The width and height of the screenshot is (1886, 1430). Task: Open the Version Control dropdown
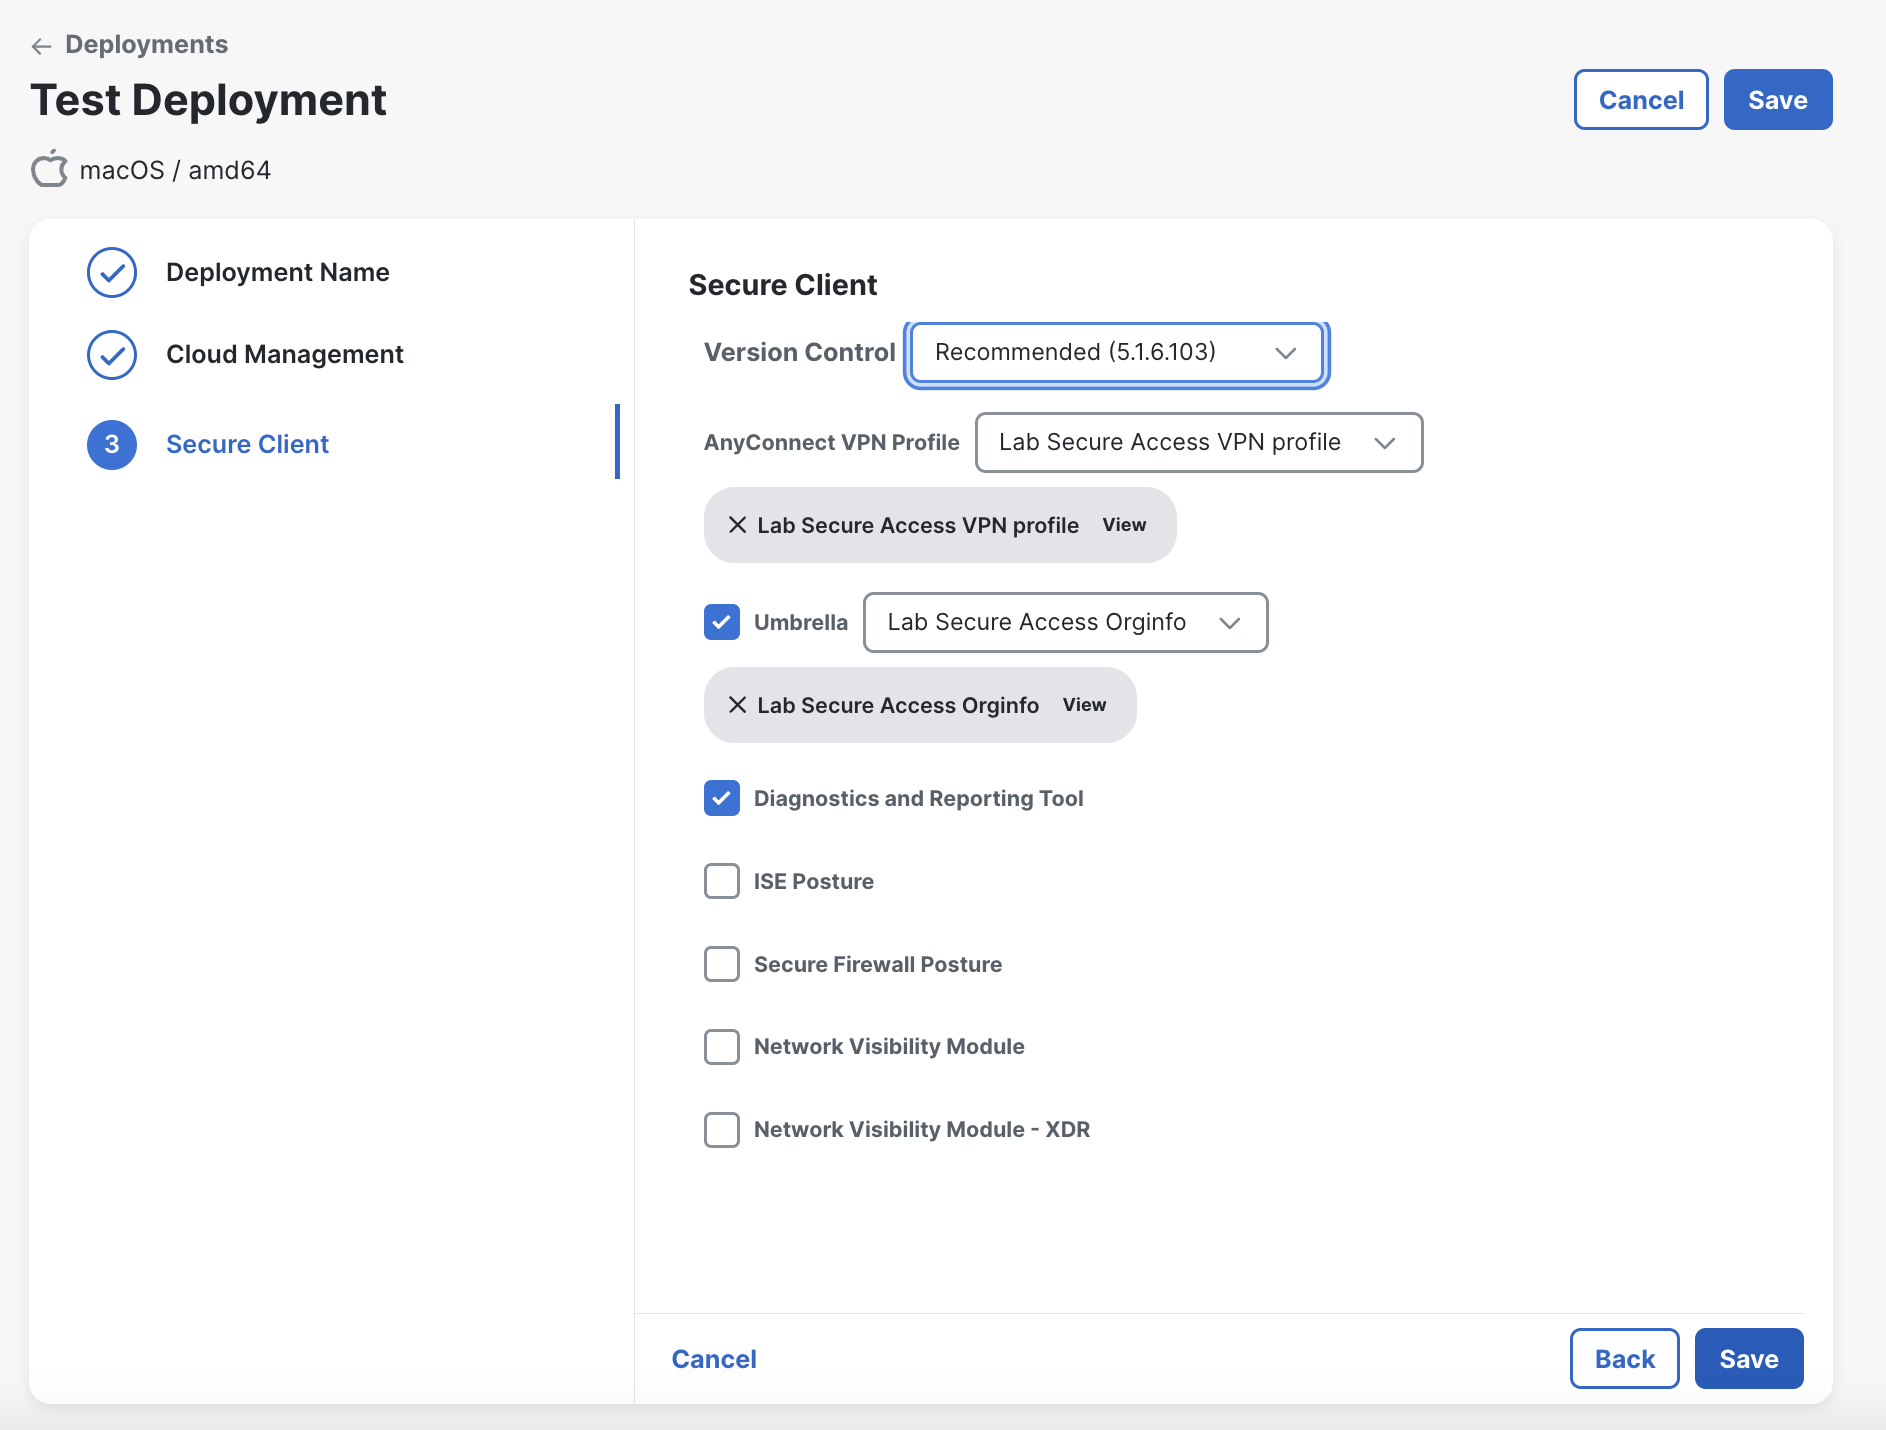(x=1116, y=353)
